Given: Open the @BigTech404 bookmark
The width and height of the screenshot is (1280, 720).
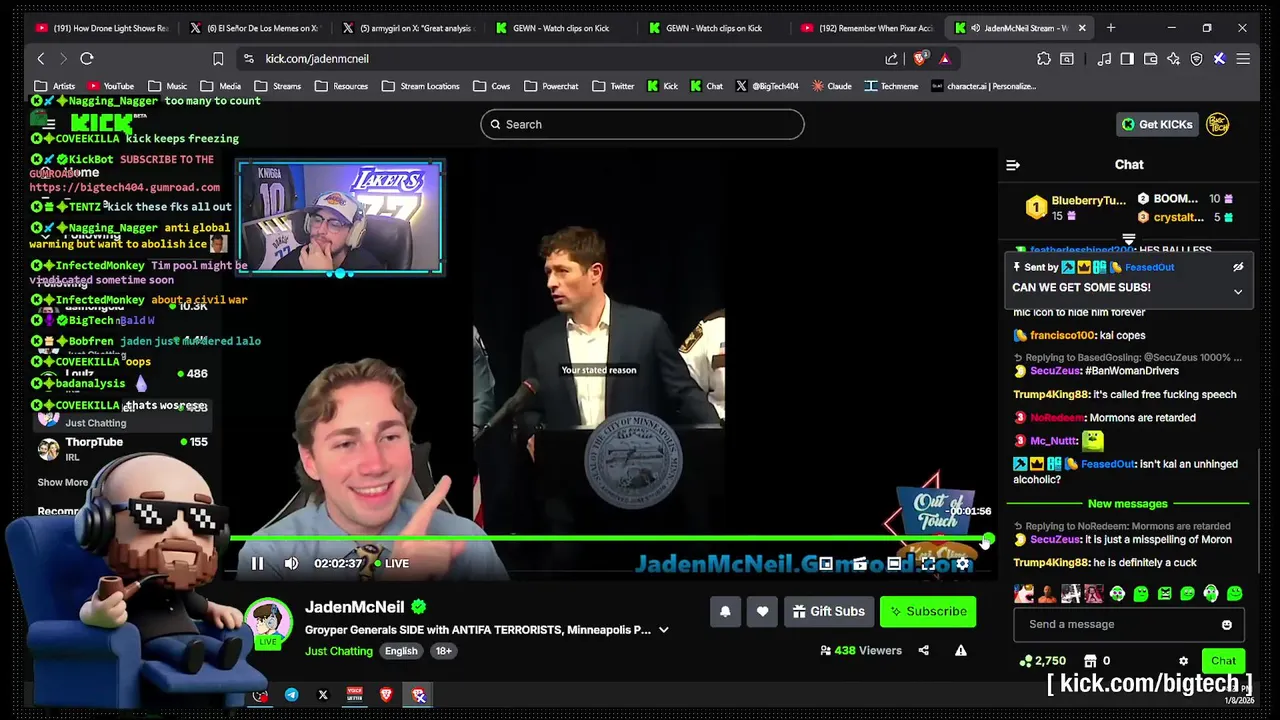Looking at the screenshot, I should point(767,86).
